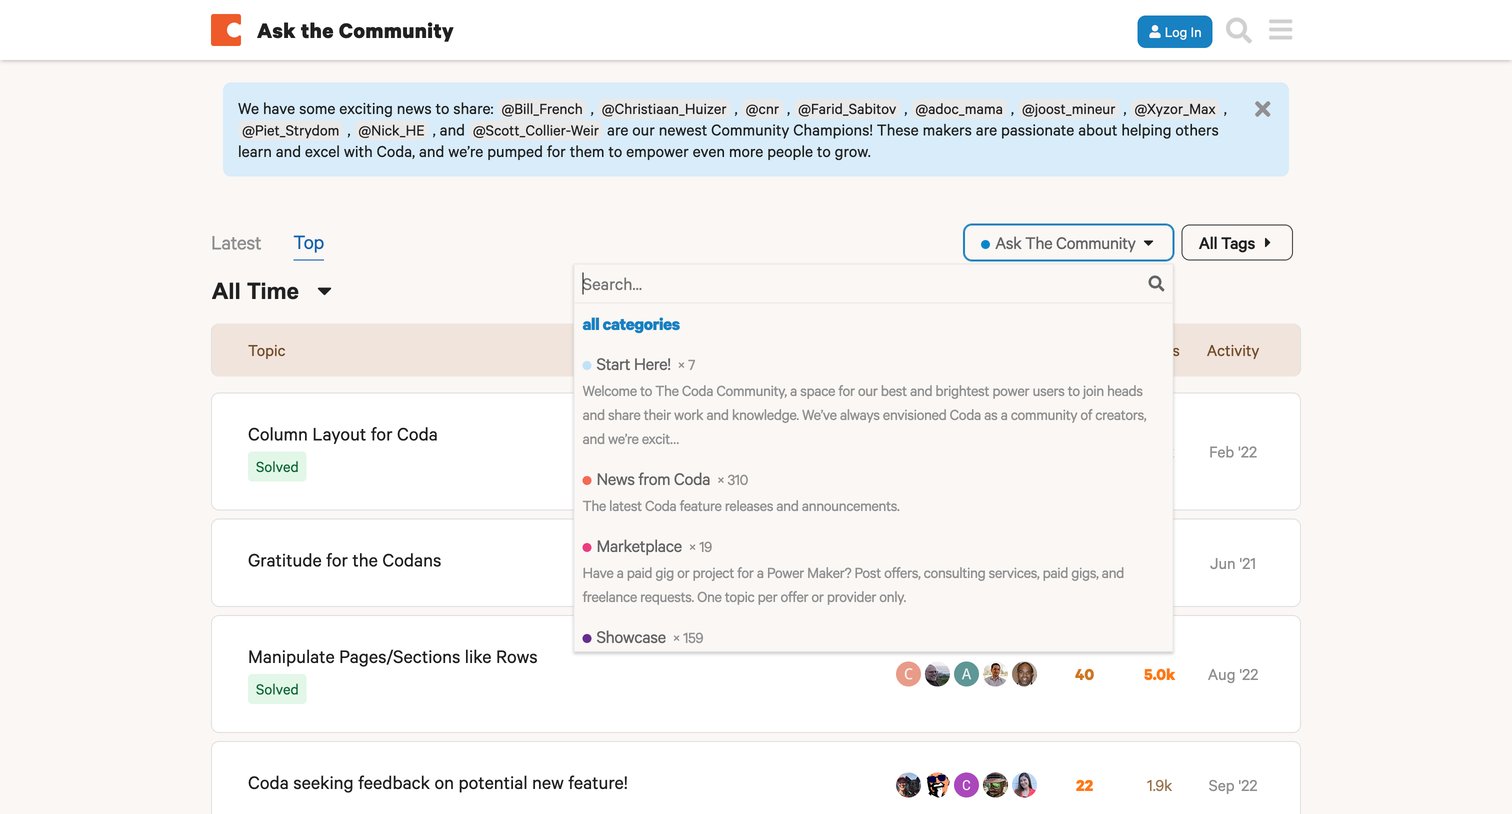Image resolution: width=1512 pixels, height=814 pixels.
Task: Click orange C avatar in Manipulate Pages row
Action: 908,674
